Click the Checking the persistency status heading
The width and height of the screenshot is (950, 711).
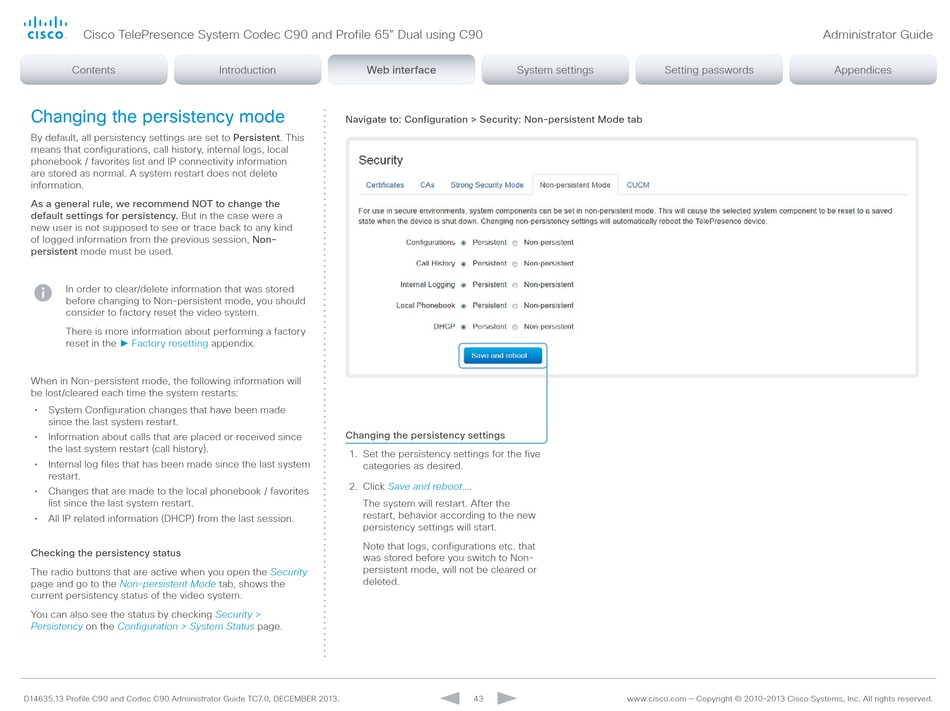(105, 553)
